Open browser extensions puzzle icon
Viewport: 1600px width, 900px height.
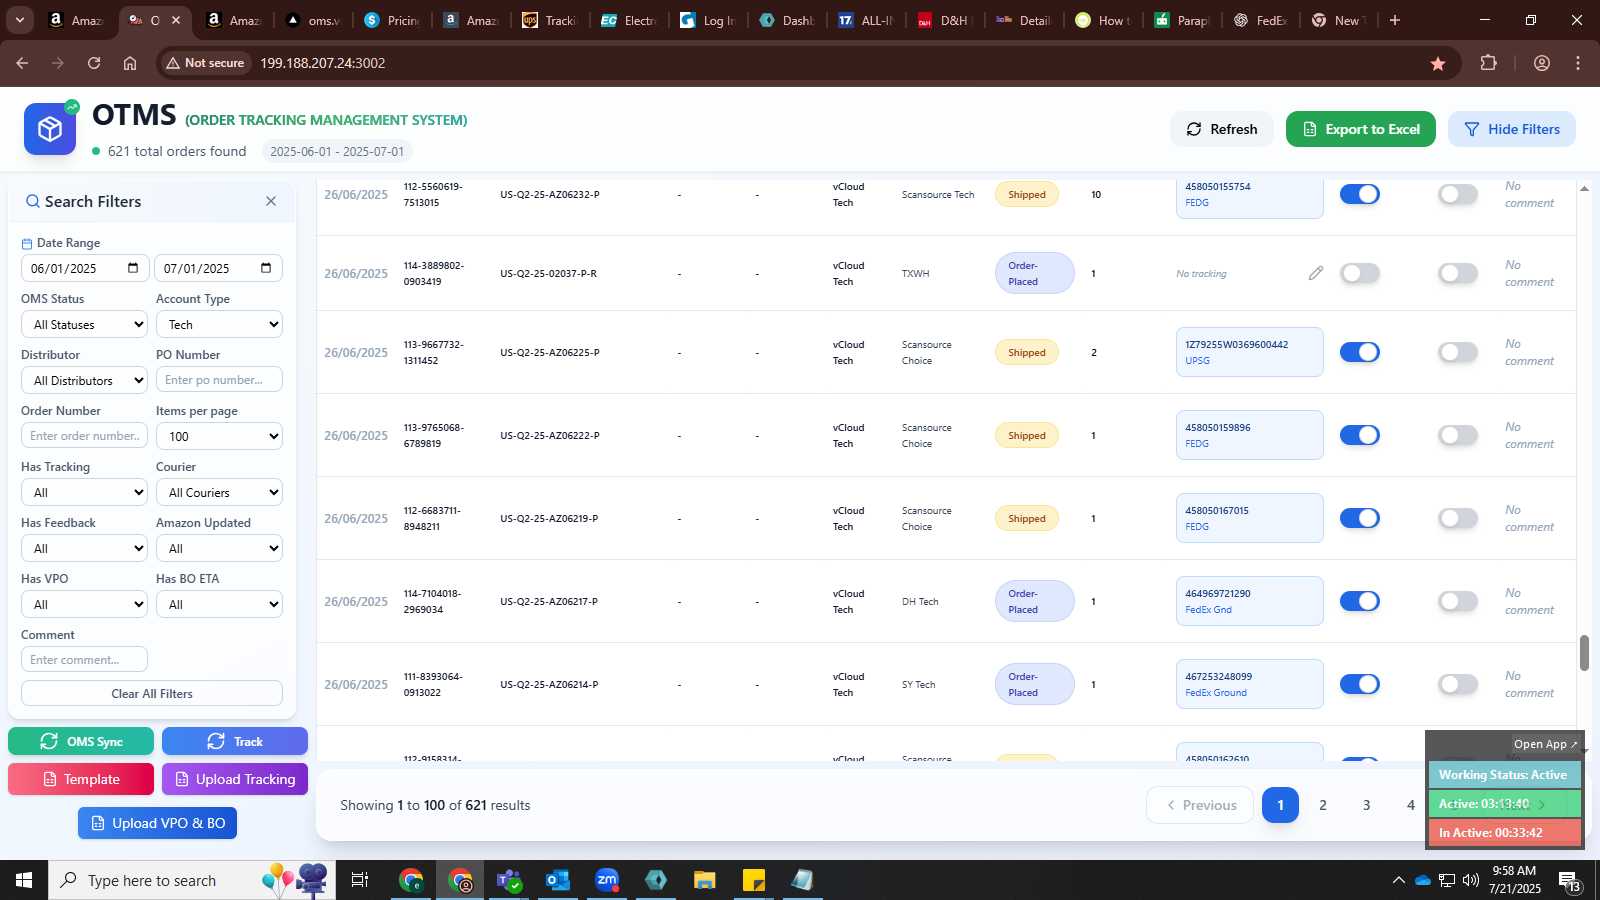click(1488, 63)
